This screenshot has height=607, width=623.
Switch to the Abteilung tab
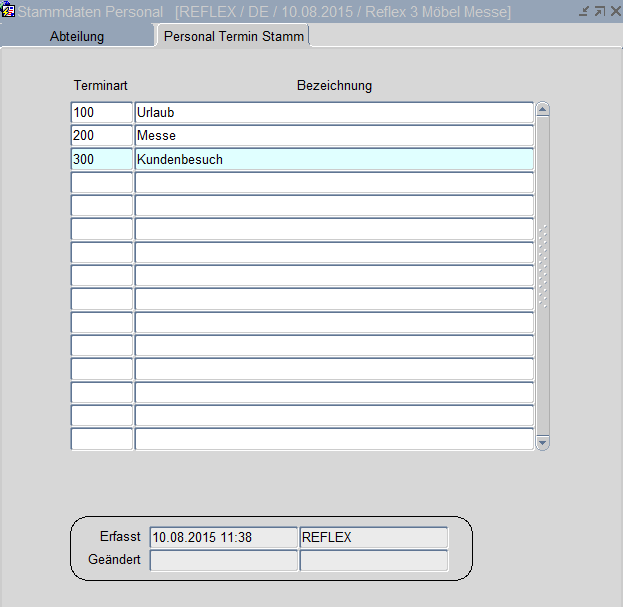(x=77, y=36)
